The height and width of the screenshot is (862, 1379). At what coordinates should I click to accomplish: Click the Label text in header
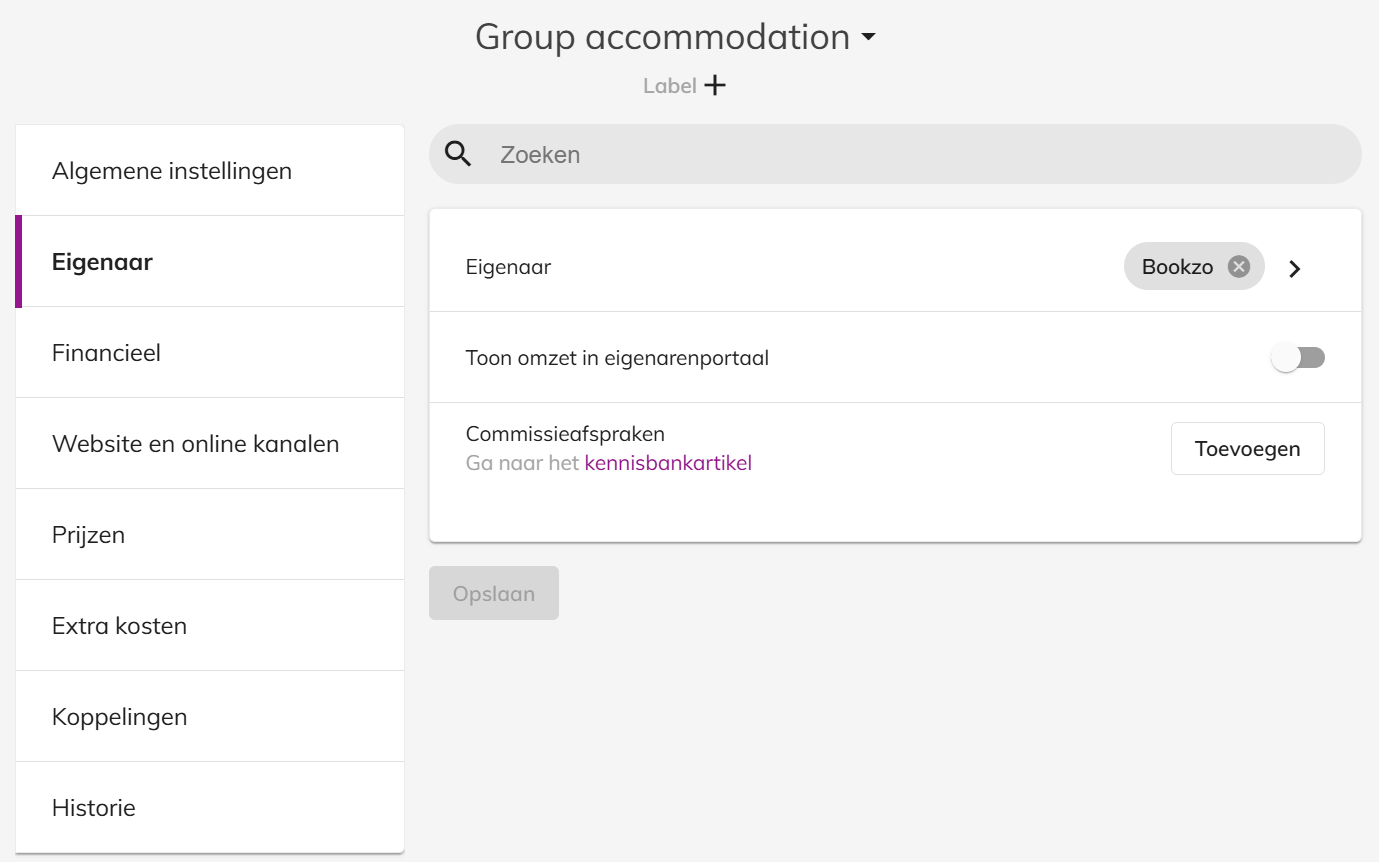(x=669, y=86)
